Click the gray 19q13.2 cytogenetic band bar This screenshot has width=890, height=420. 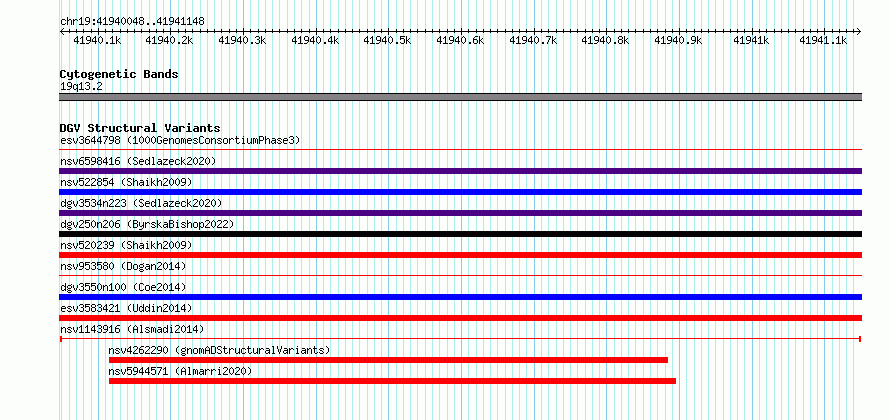click(460, 97)
